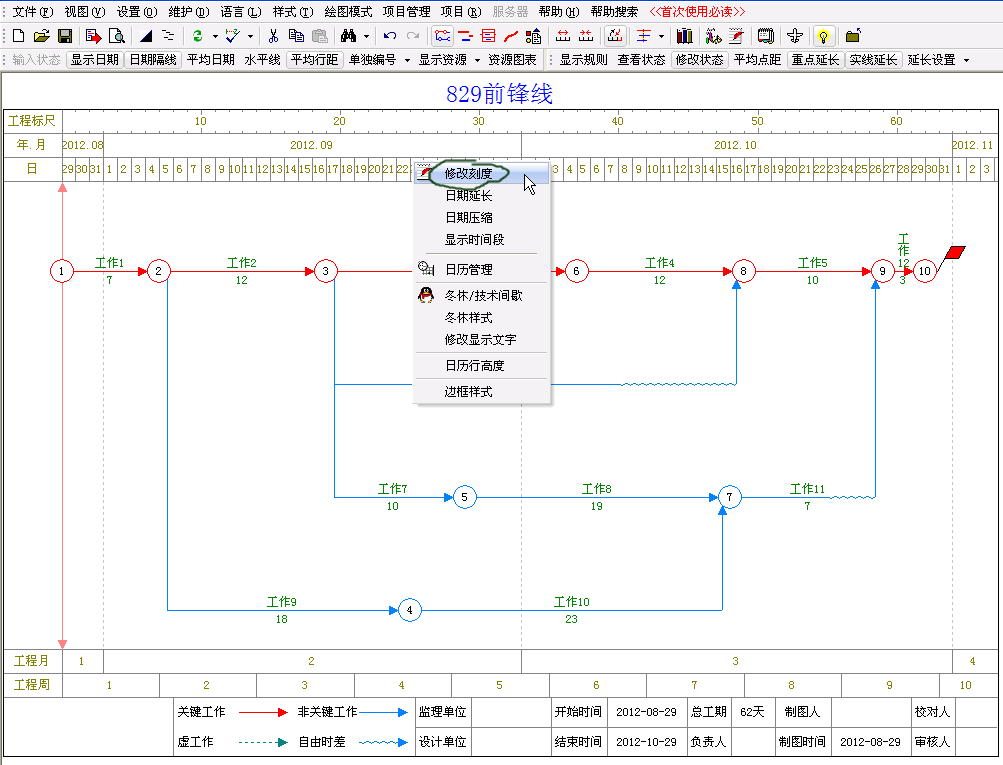Click the export icon with red arrow
The image size is (1003, 765).
(x=93, y=36)
